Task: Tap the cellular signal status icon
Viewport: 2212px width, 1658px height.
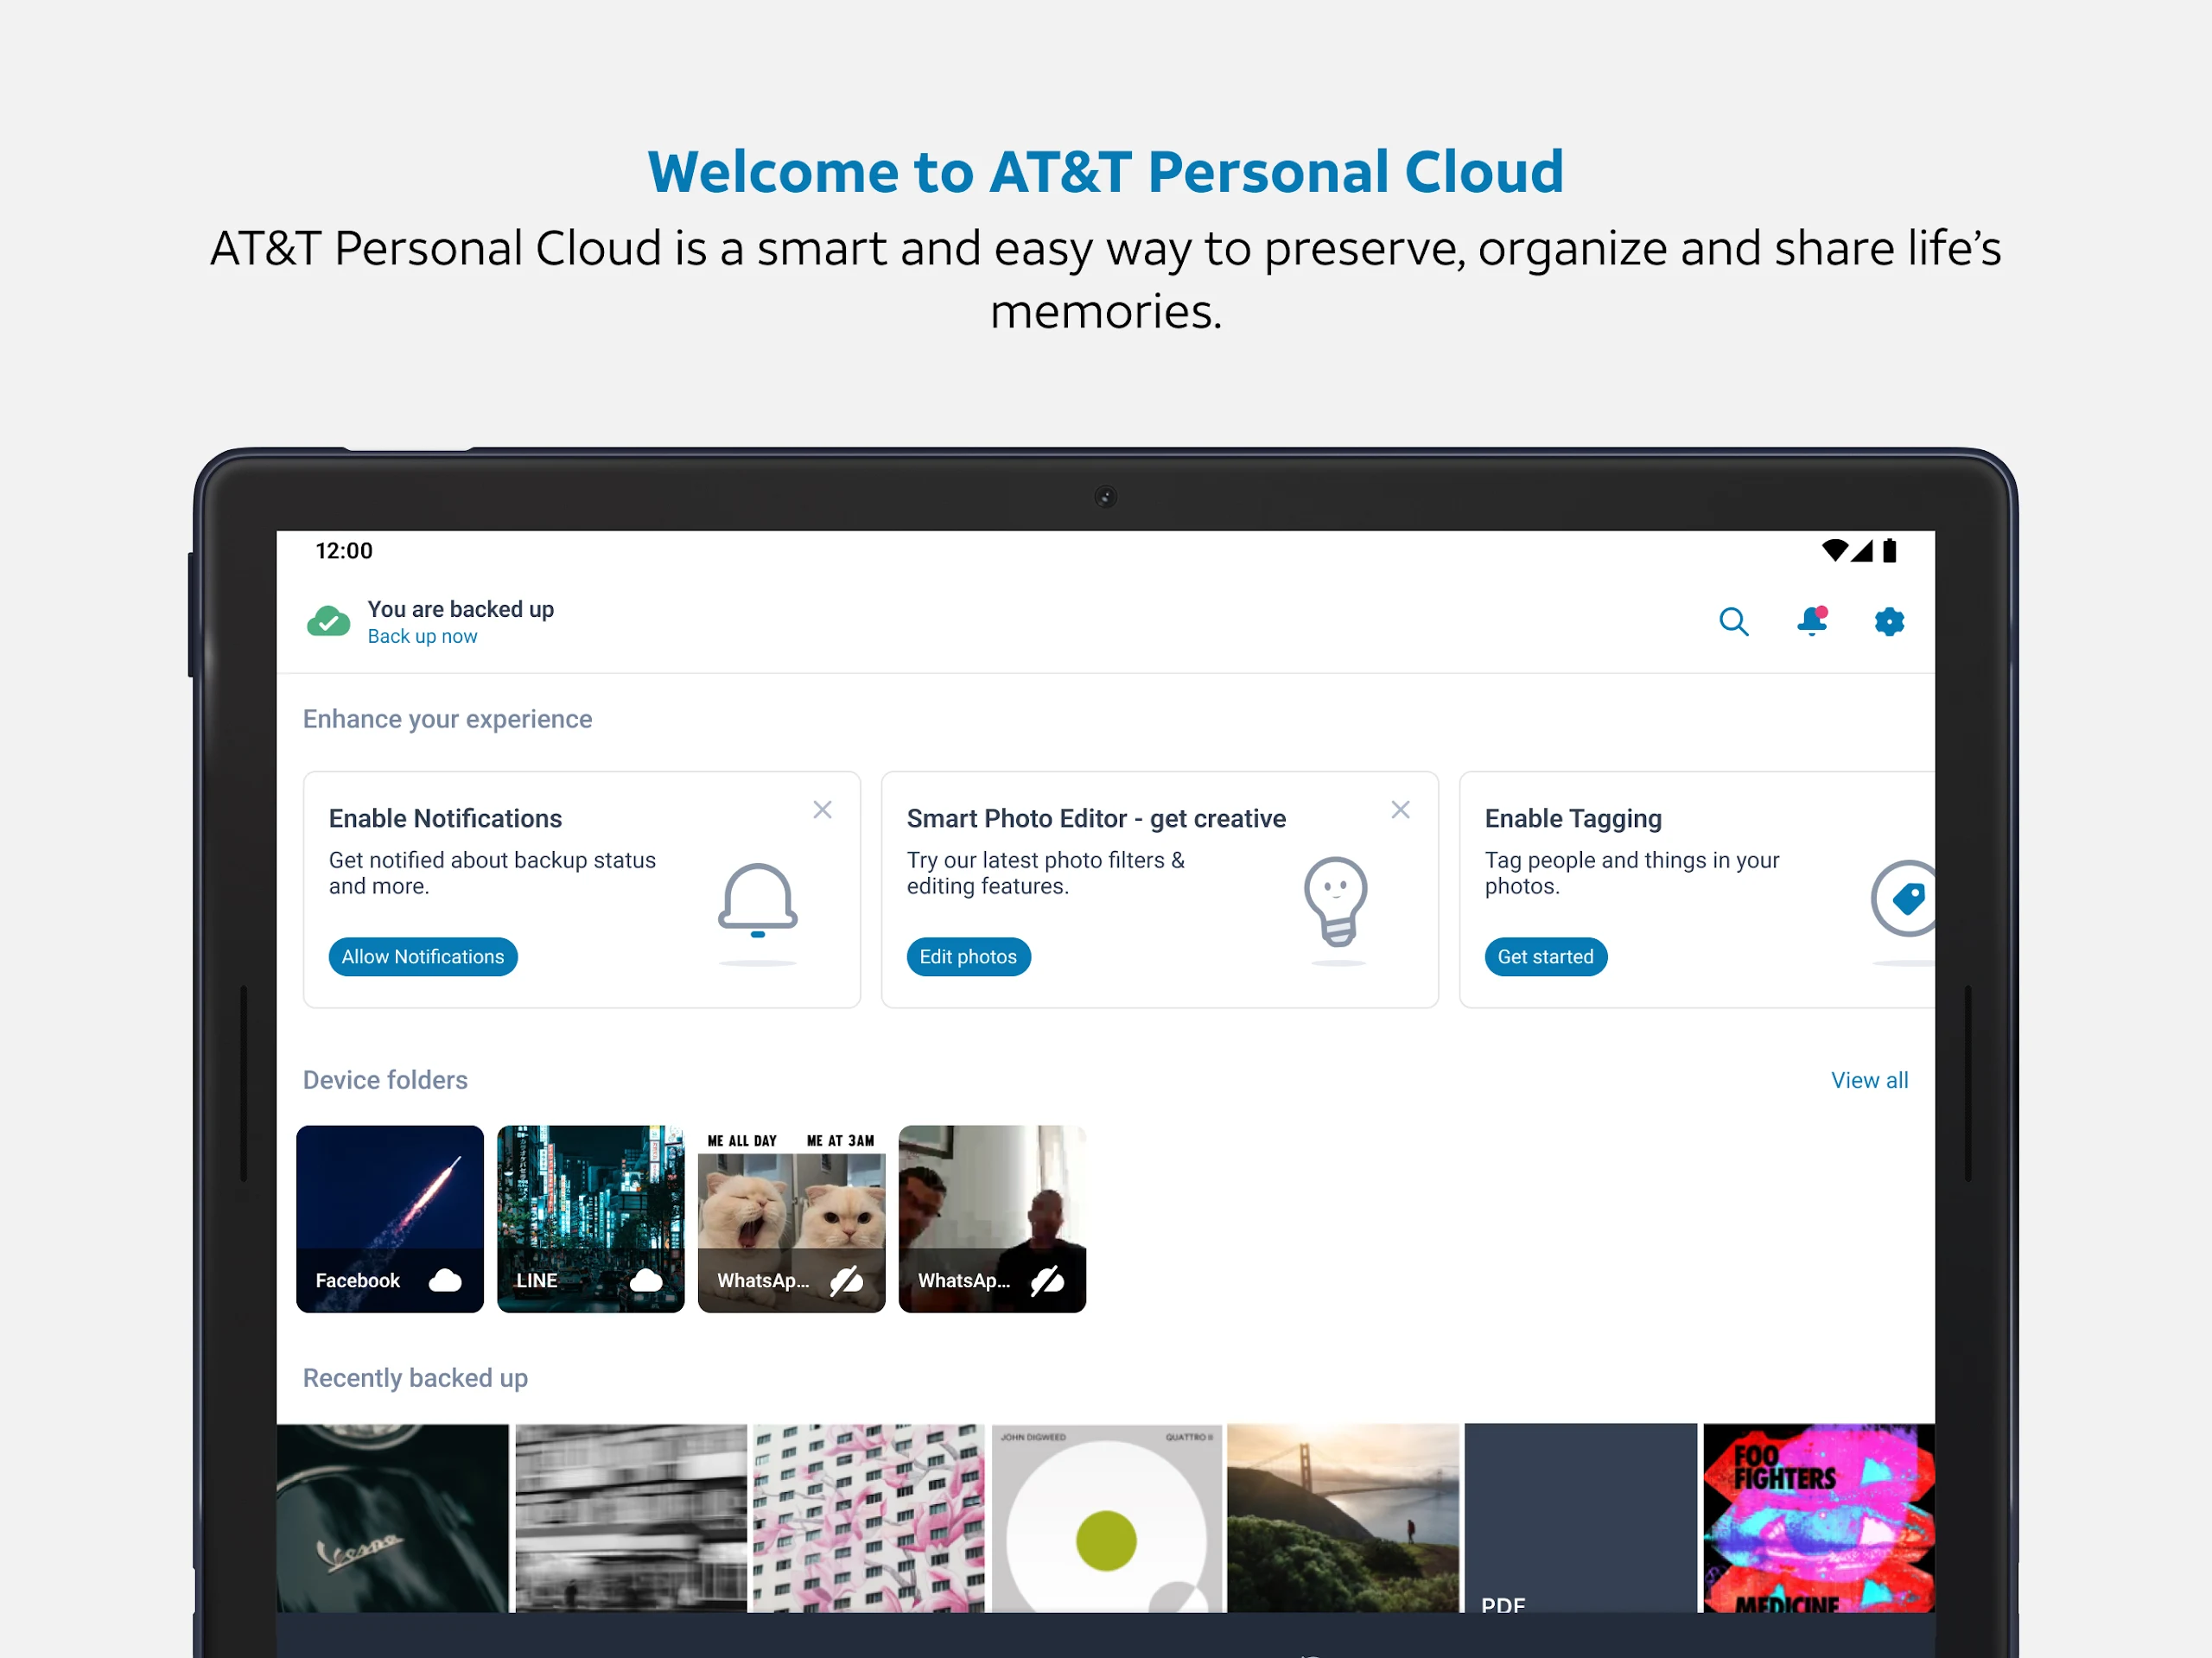Action: click(x=1861, y=551)
